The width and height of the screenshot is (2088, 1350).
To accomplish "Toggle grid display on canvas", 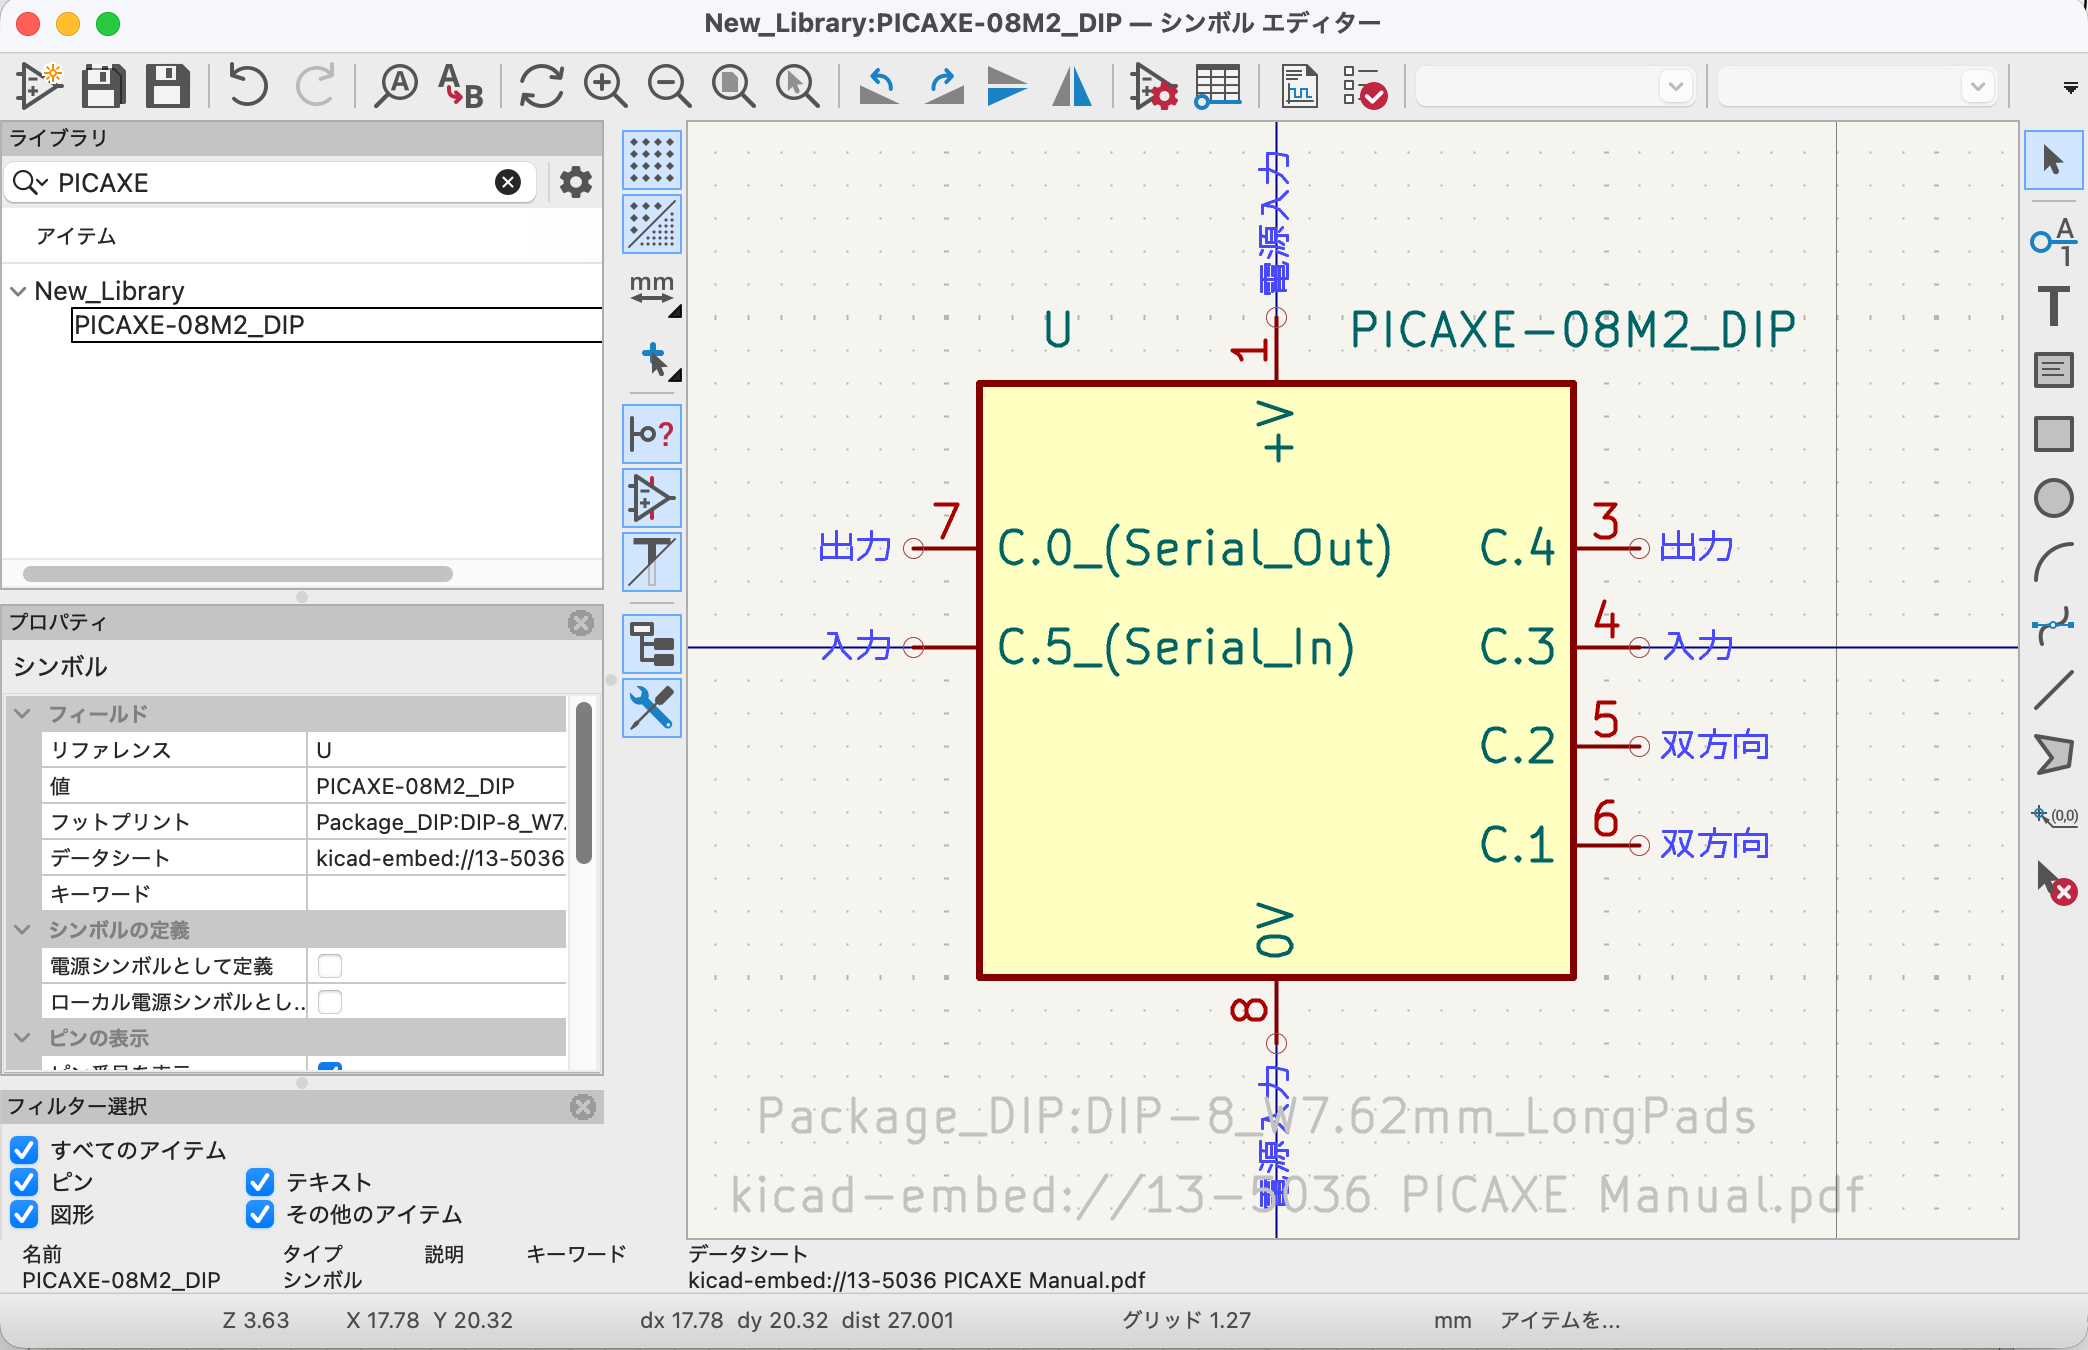I will tap(652, 160).
